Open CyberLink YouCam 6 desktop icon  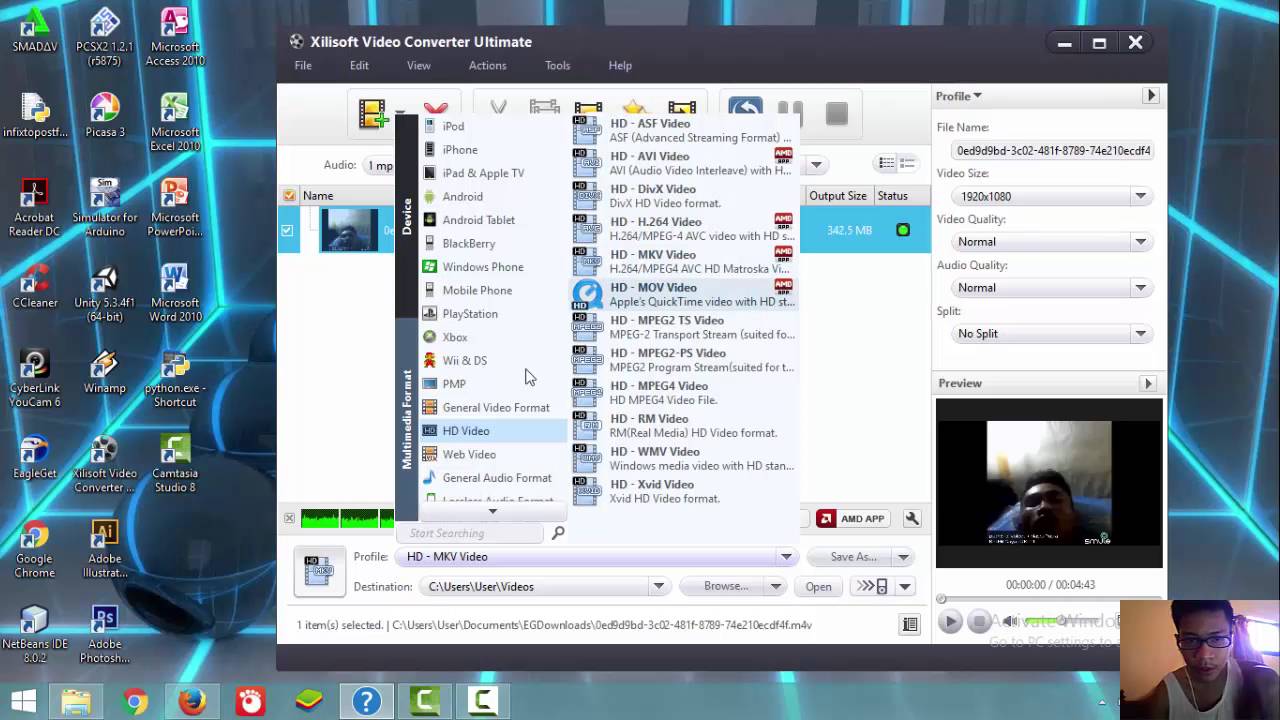[x=35, y=378]
